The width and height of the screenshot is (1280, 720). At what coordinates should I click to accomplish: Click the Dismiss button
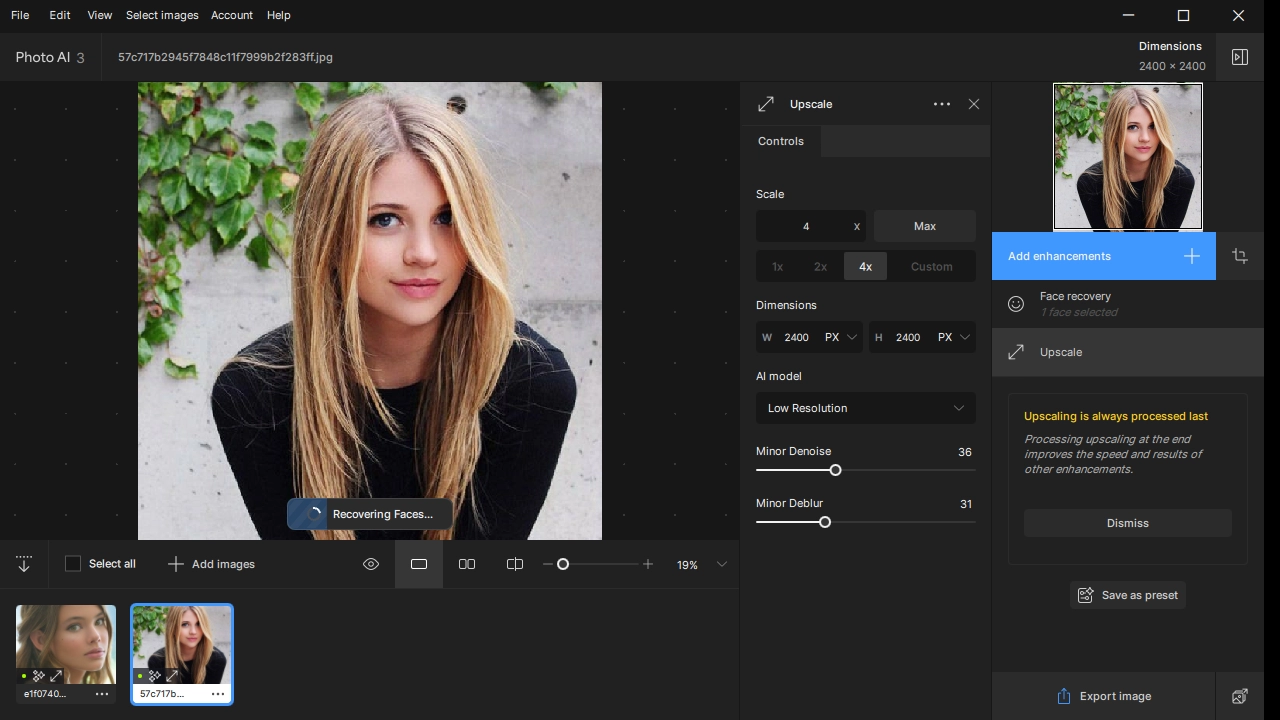pos(1127,523)
